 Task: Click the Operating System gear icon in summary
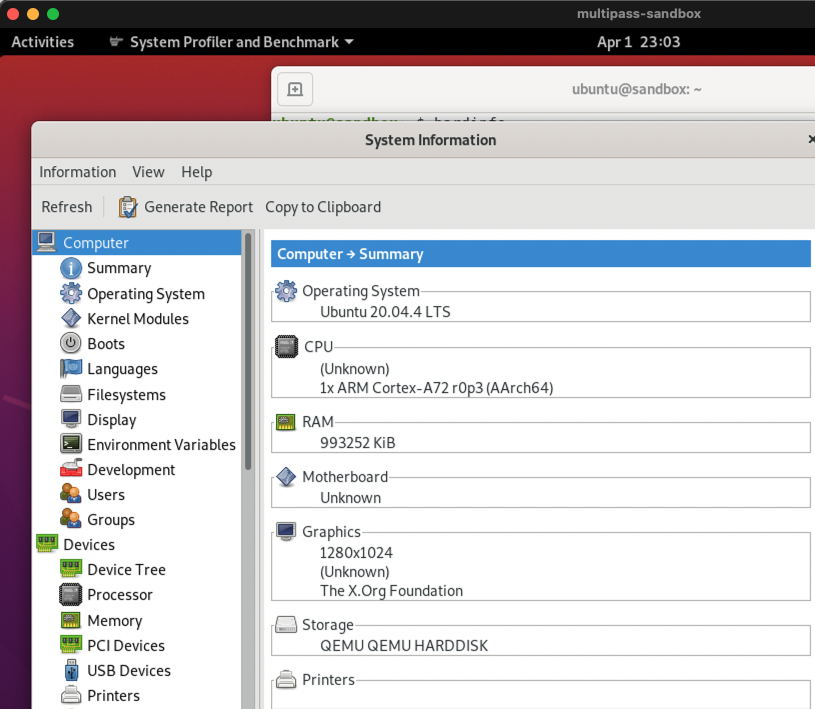pyautogui.click(x=286, y=291)
